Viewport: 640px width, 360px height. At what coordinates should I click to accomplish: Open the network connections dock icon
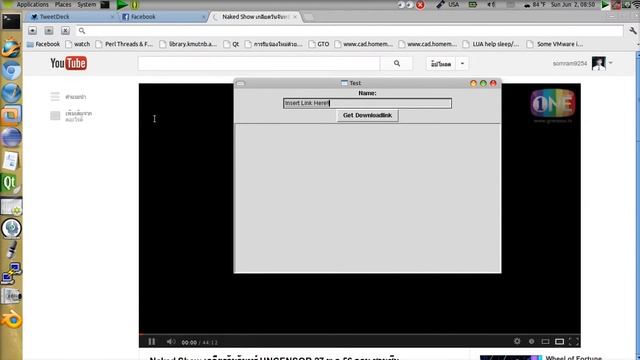point(11,273)
